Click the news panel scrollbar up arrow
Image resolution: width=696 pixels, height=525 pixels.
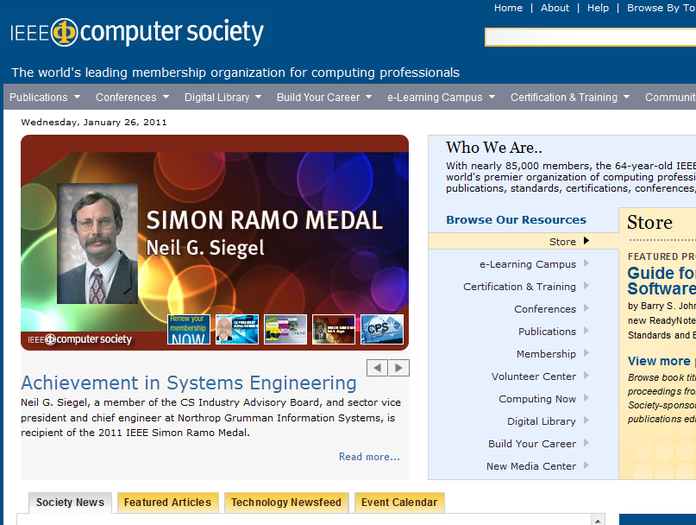(597, 520)
